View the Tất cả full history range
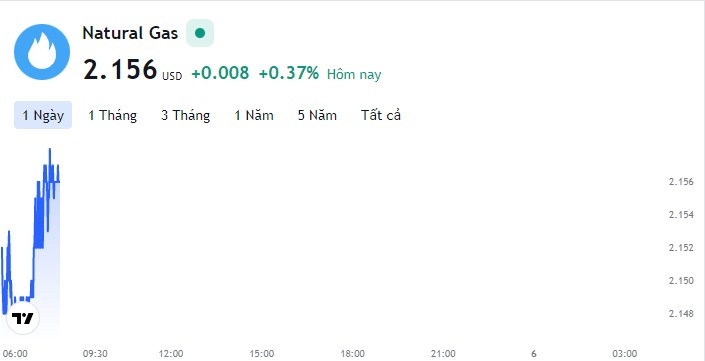705x361 pixels. point(381,115)
